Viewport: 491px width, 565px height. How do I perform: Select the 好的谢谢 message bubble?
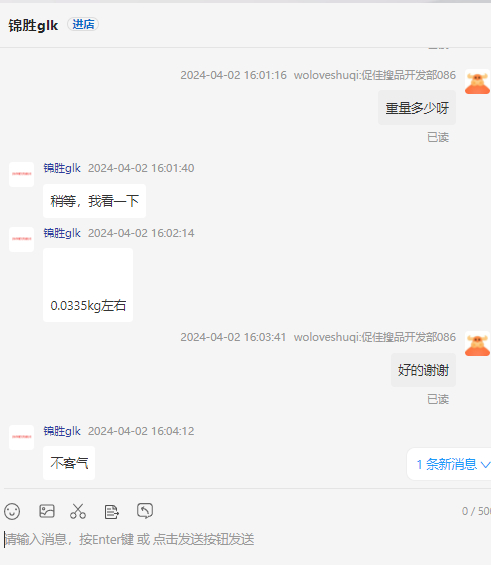(x=423, y=370)
